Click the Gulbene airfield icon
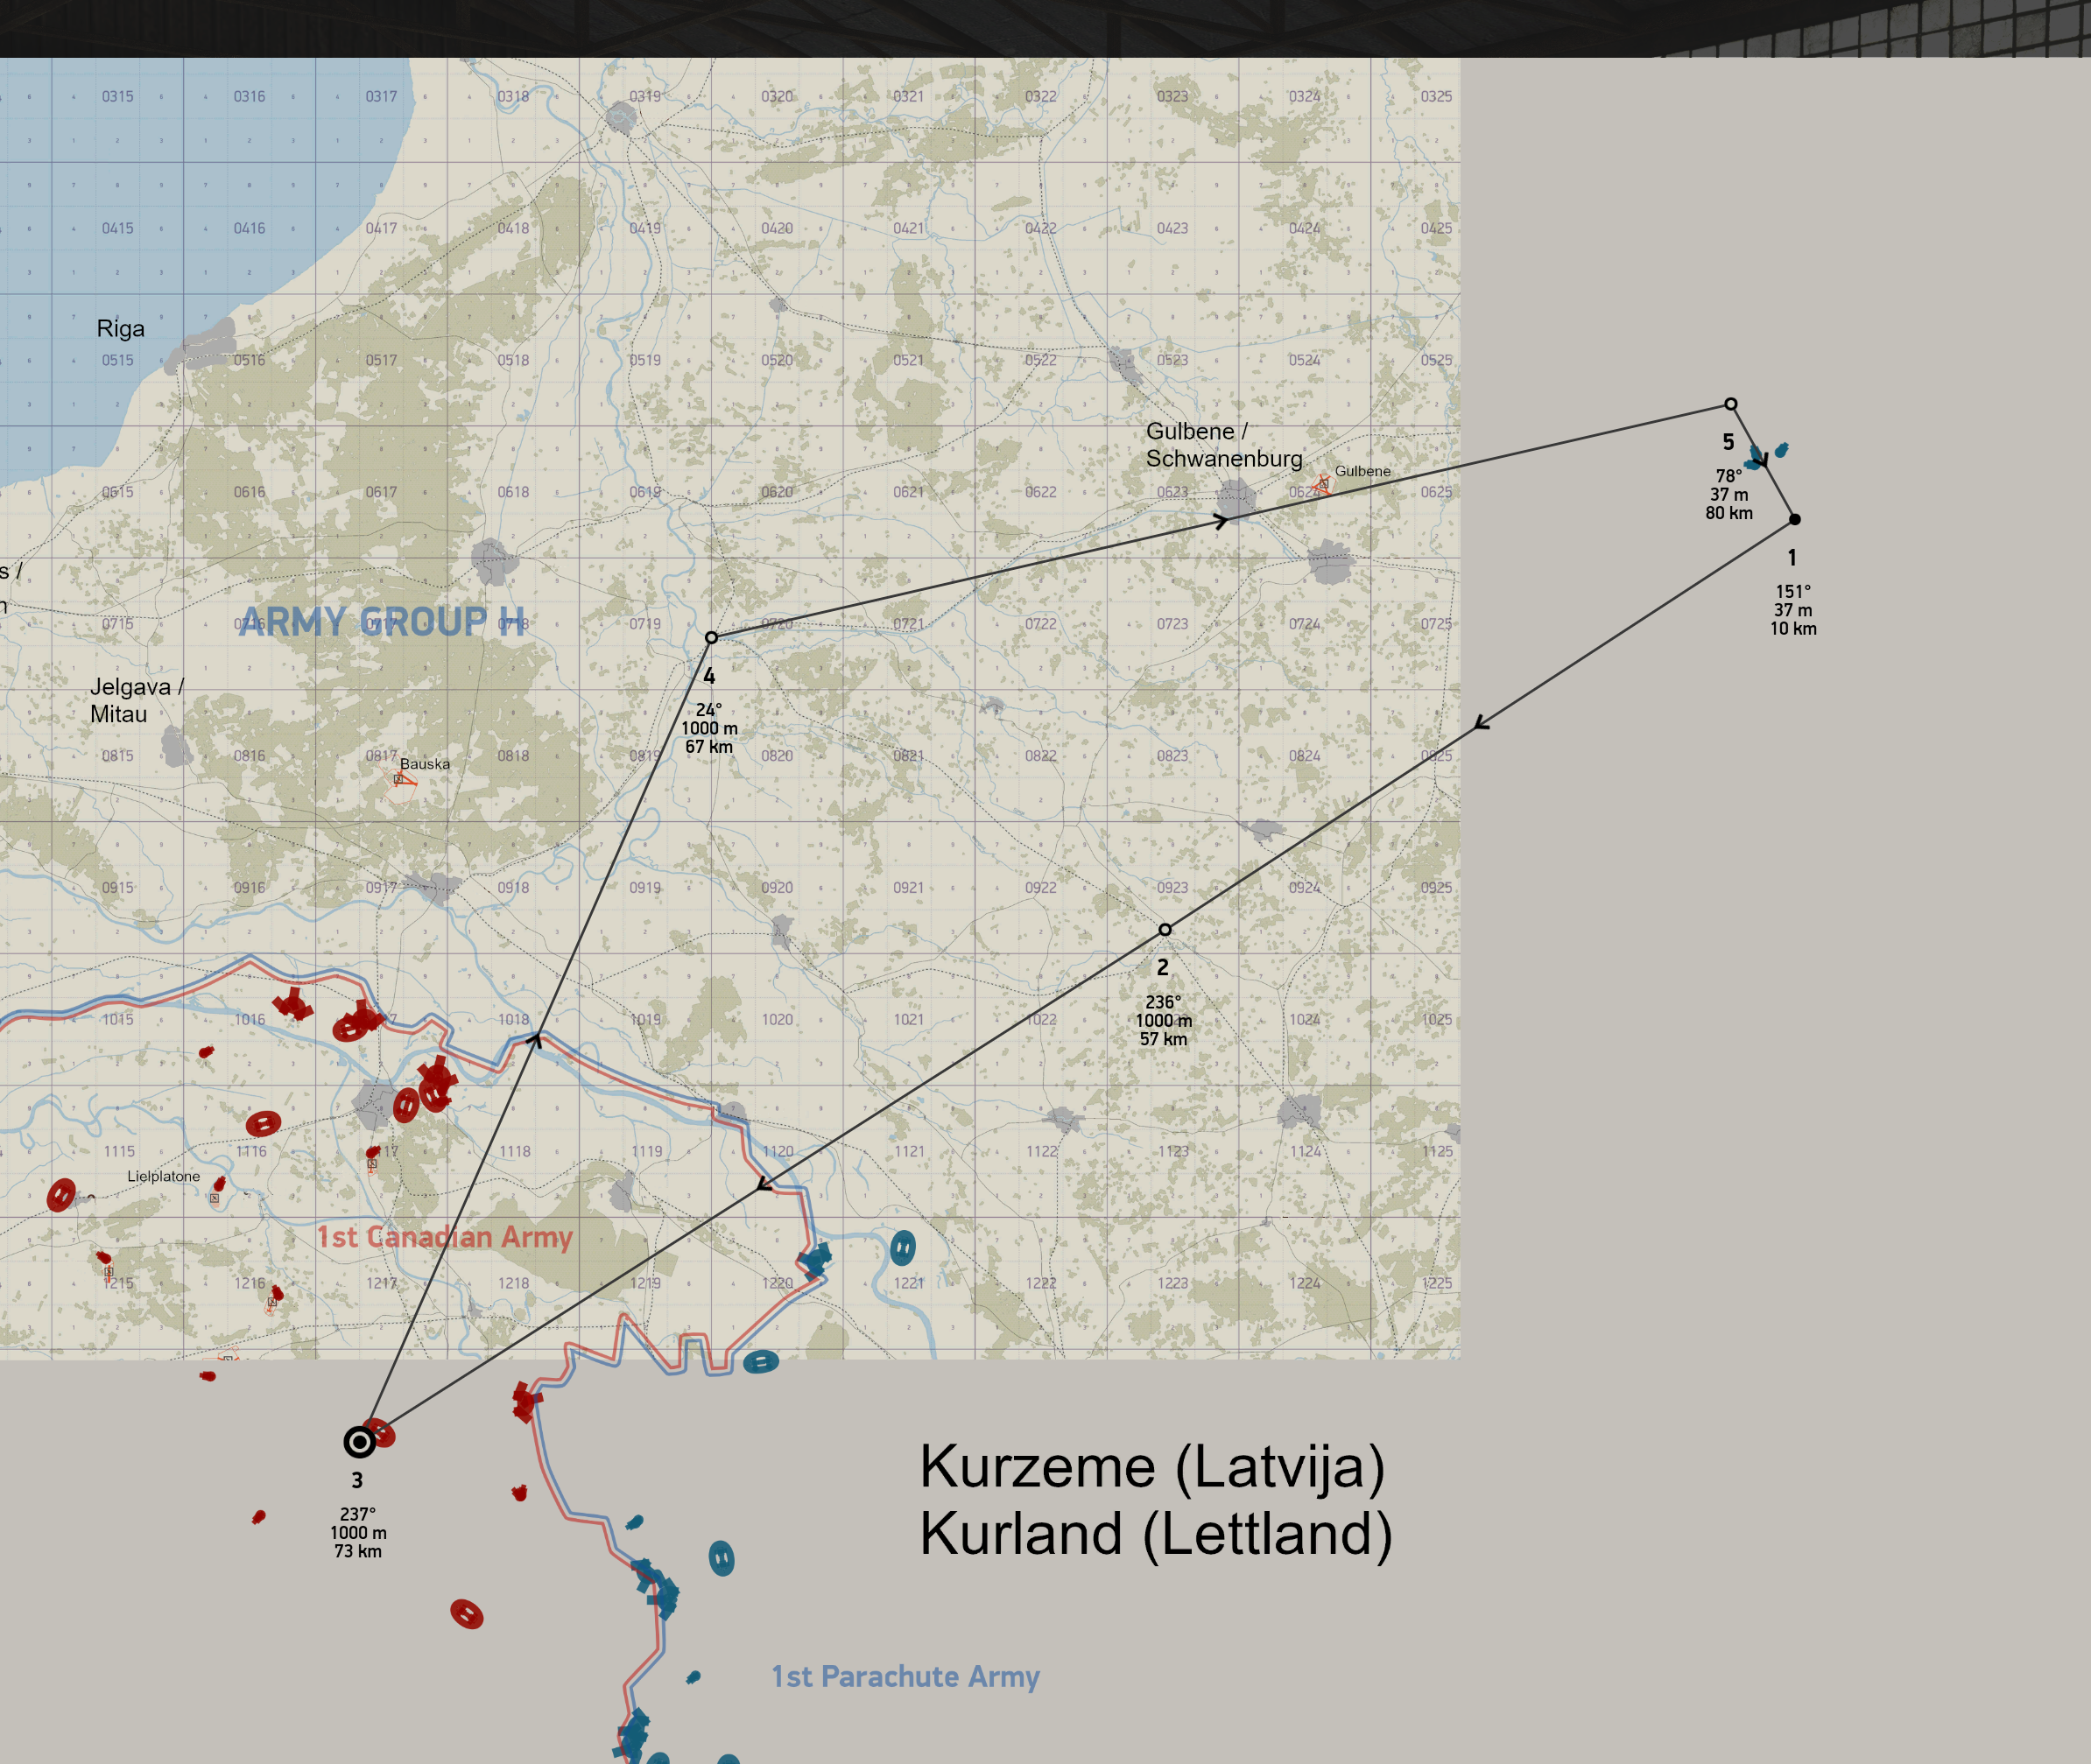This screenshot has width=2091, height=1764. click(1322, 485)
